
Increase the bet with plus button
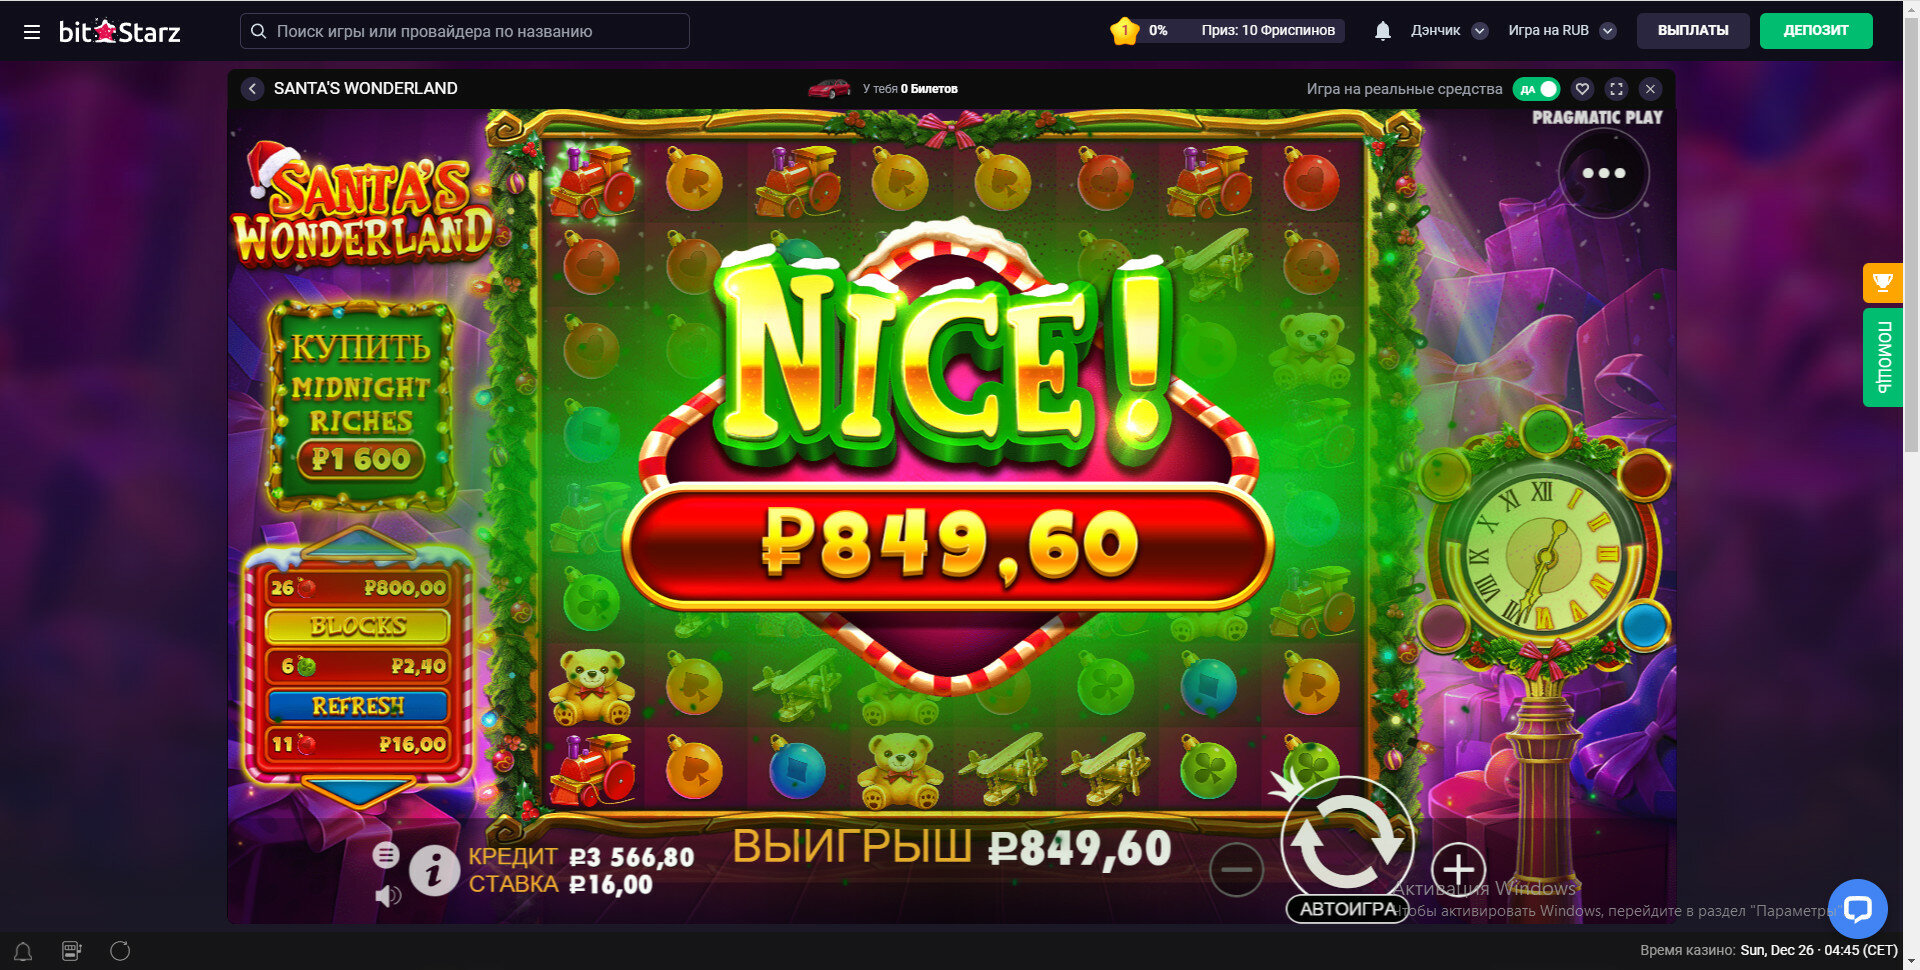point(1458,870)
